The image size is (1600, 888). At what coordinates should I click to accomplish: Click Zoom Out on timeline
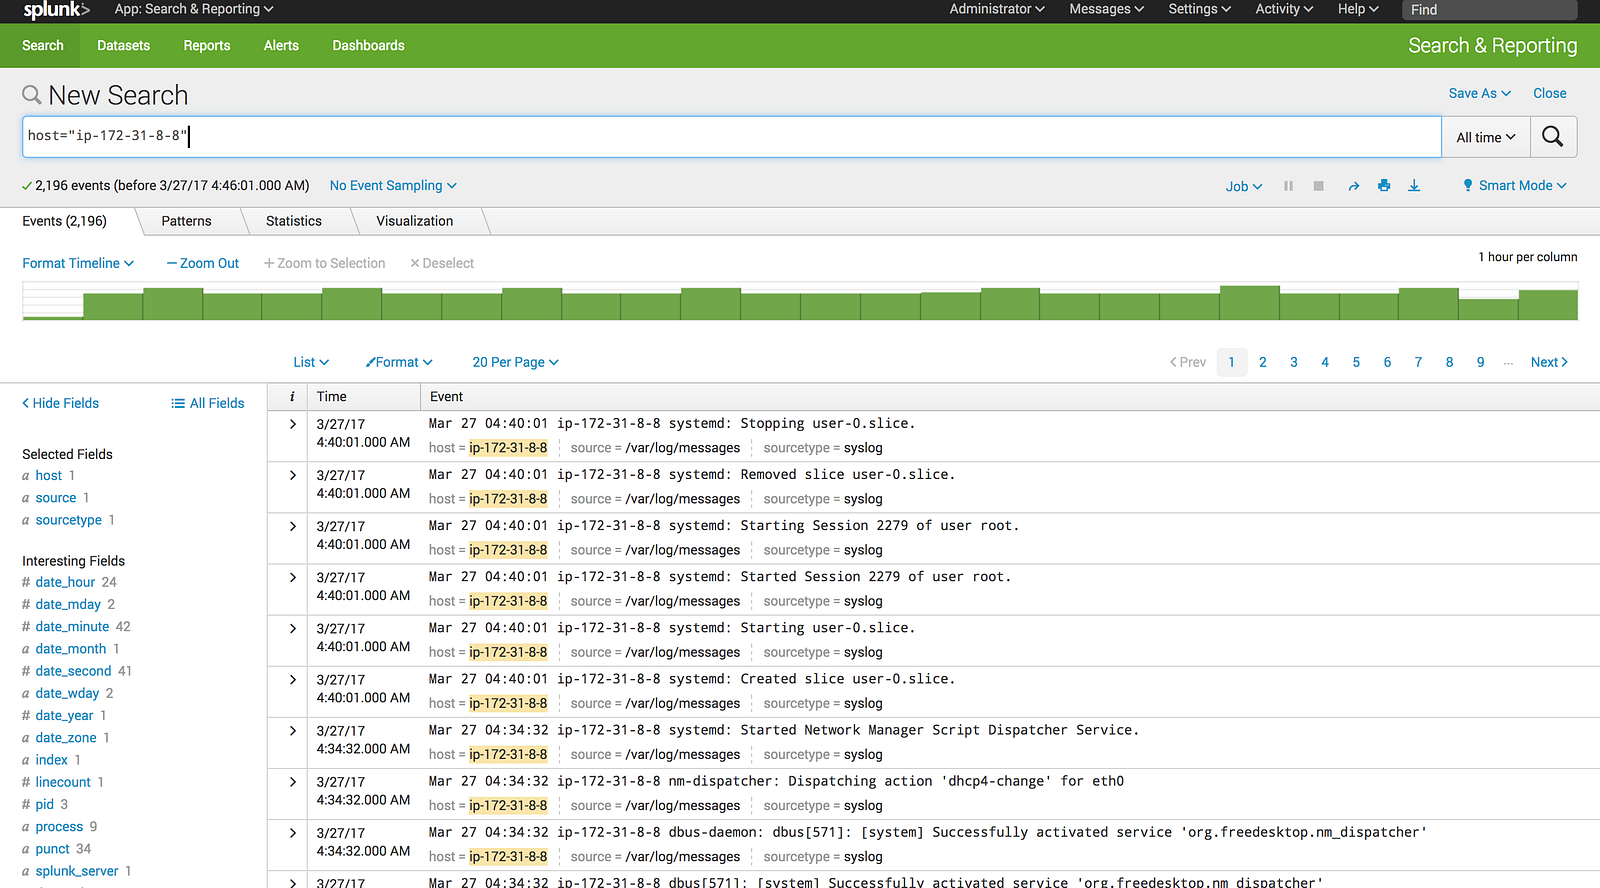pyautogui.click(x=203, y=263)
